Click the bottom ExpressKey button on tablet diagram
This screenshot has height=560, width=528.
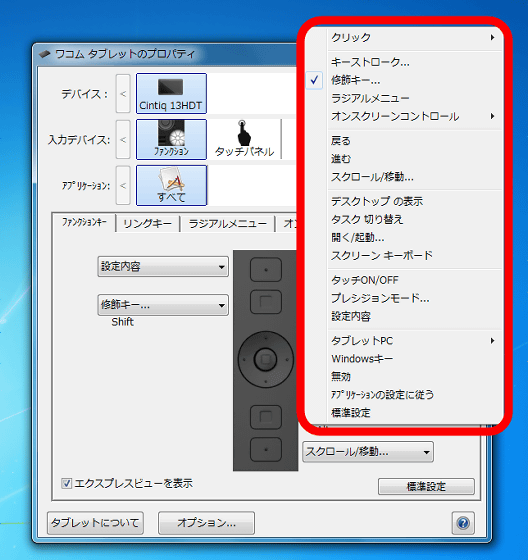[266, 450]
